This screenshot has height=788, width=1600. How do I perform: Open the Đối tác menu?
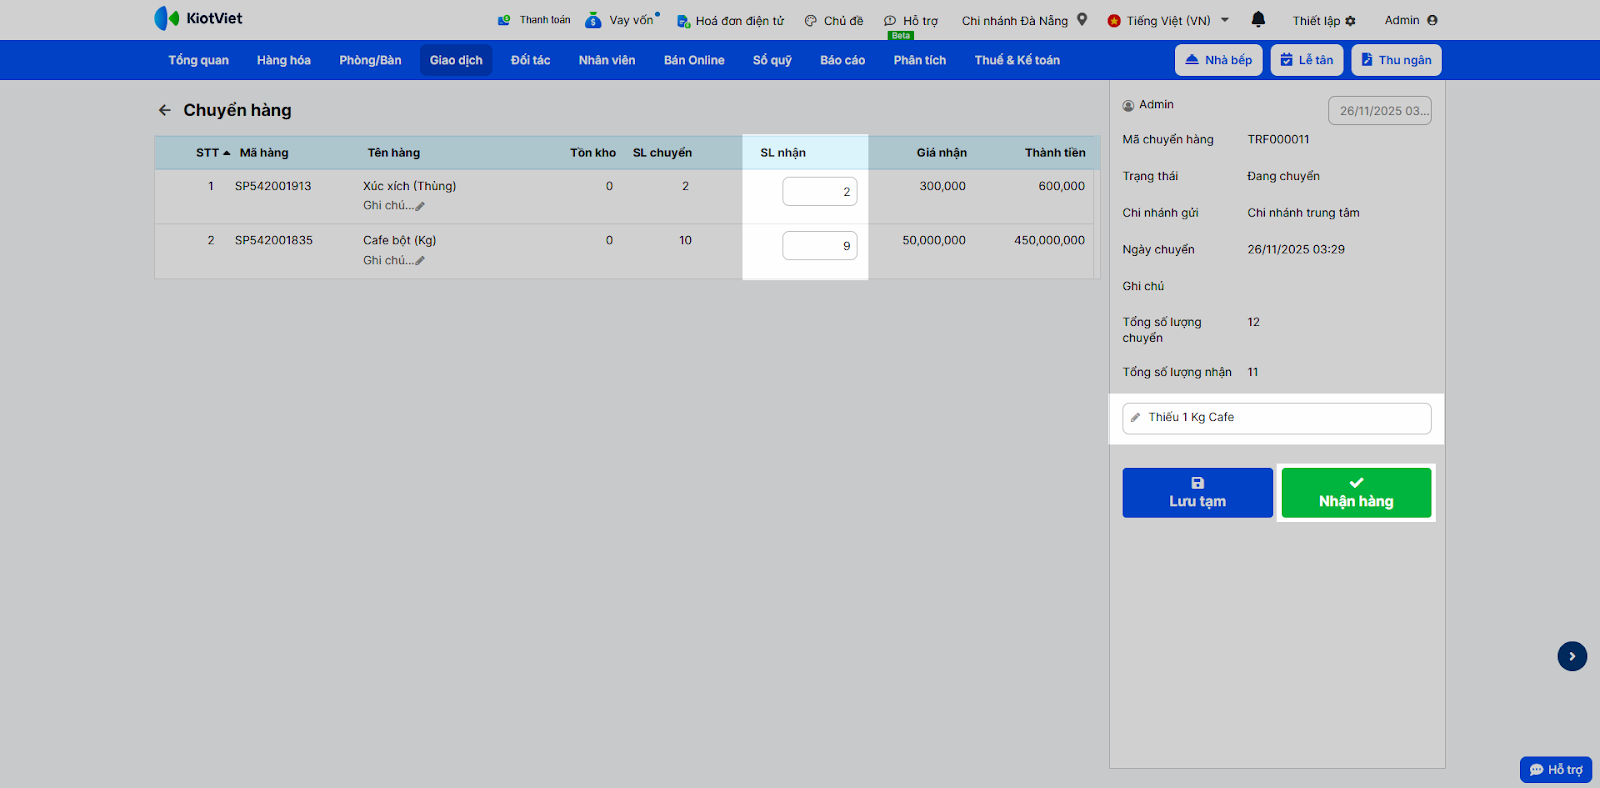click(x=530, y=60)
